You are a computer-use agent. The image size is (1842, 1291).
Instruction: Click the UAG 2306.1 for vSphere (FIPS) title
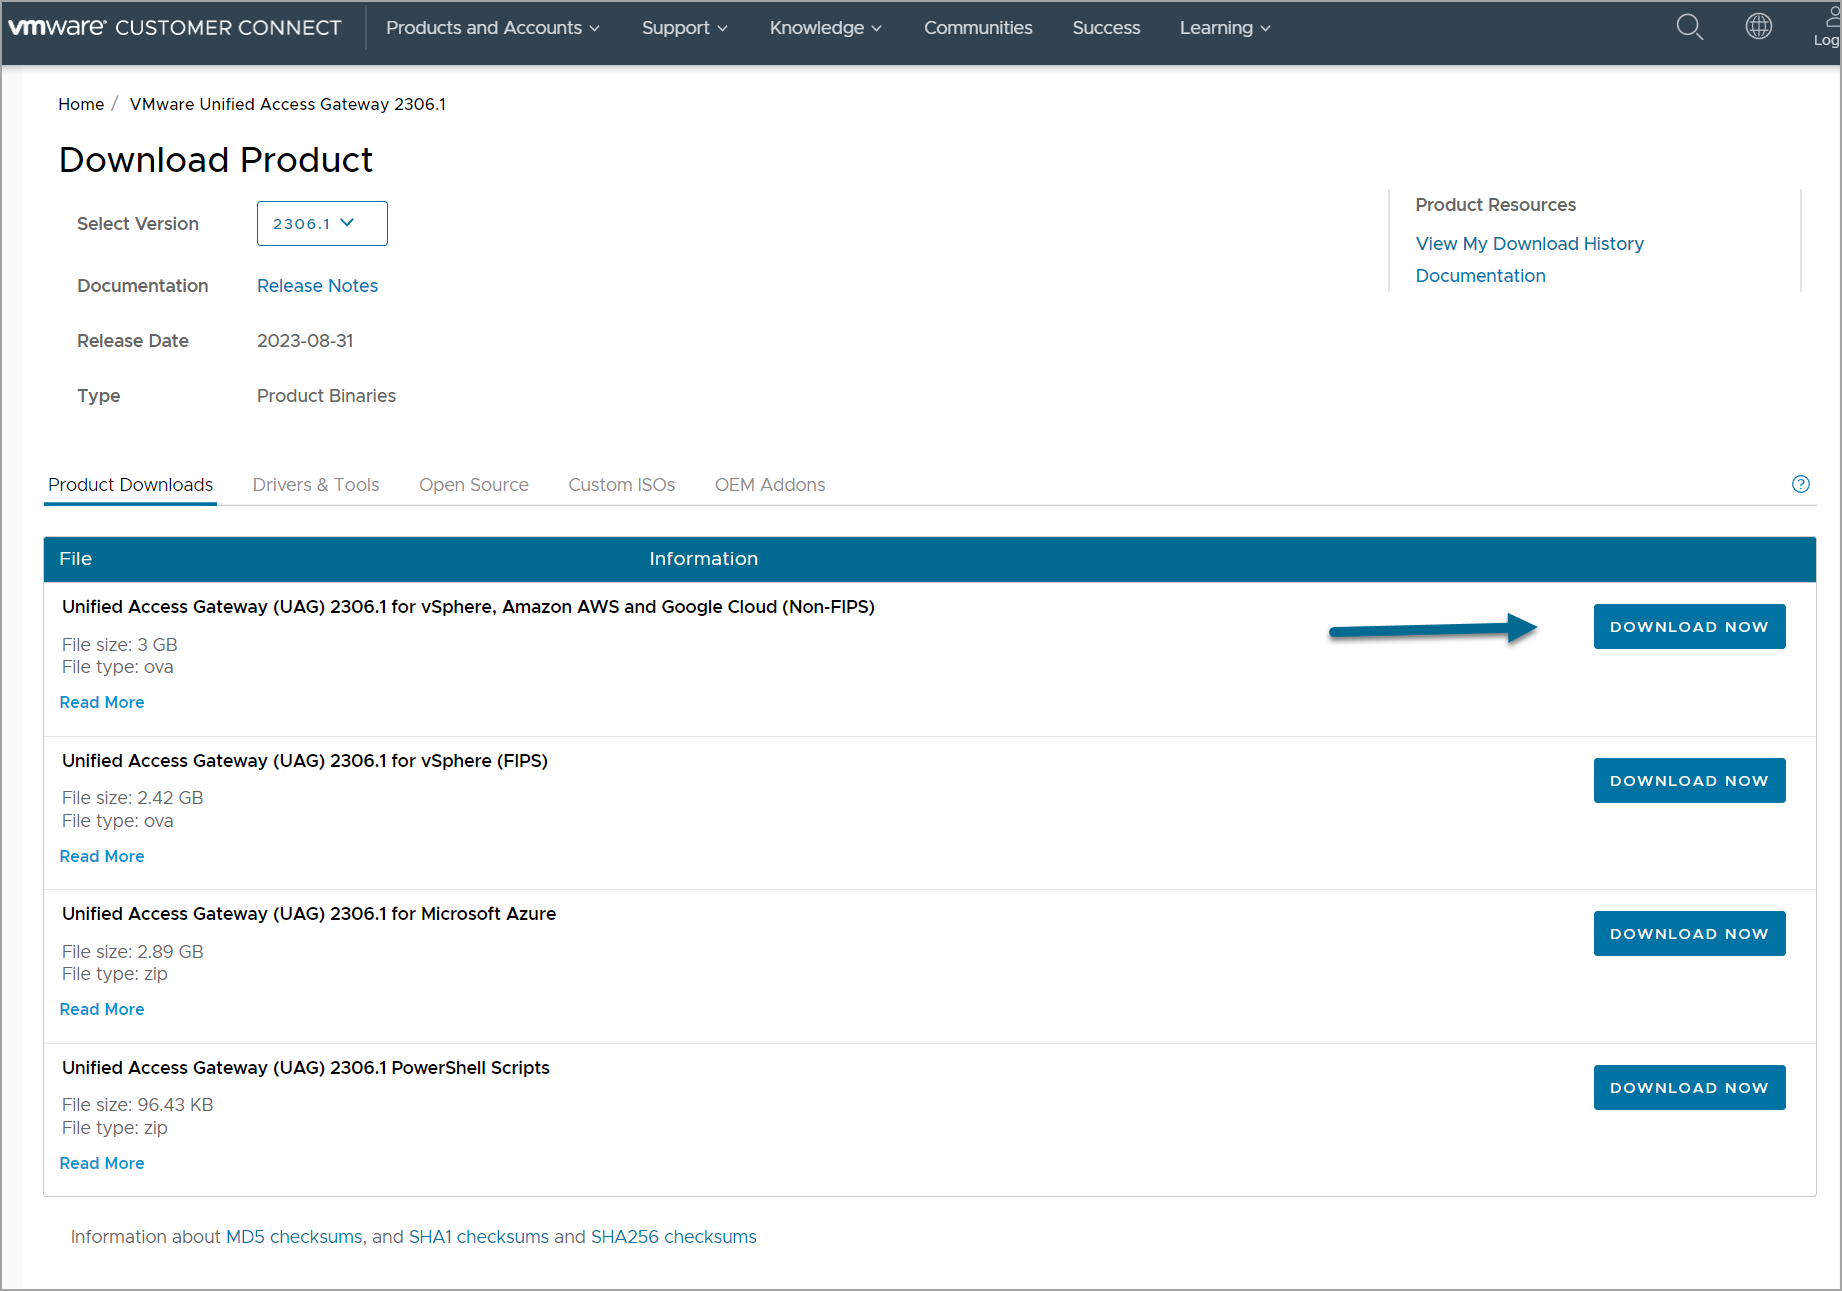305,761
